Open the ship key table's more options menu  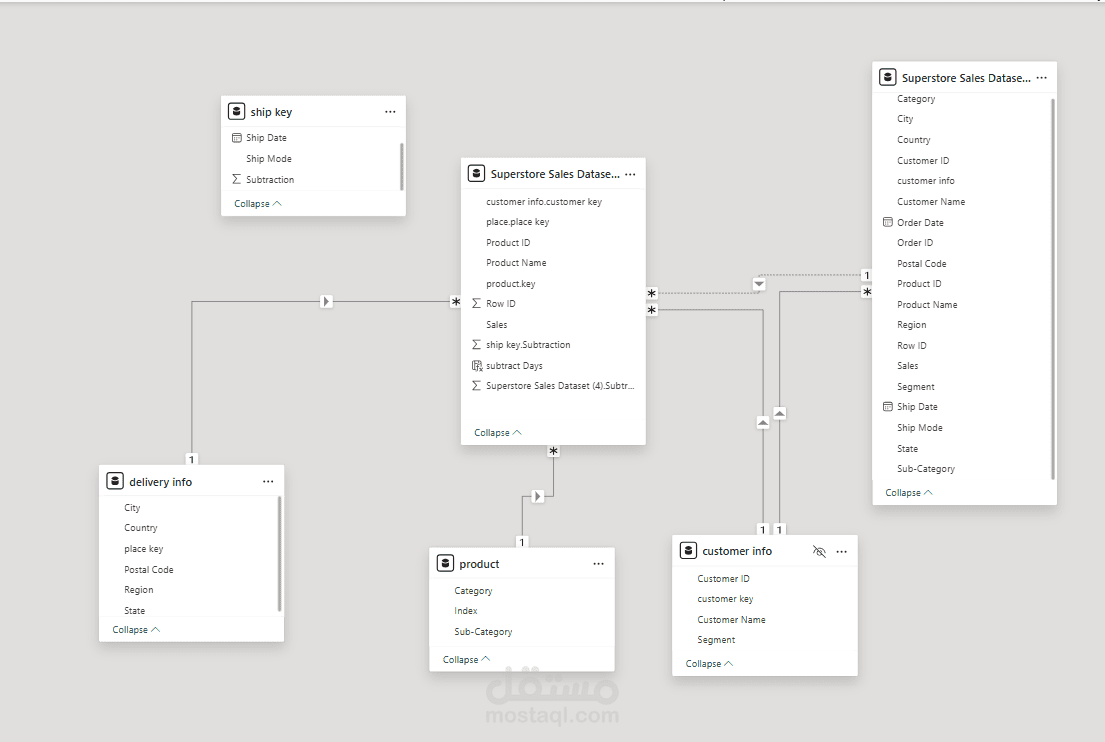click(390, 112)
